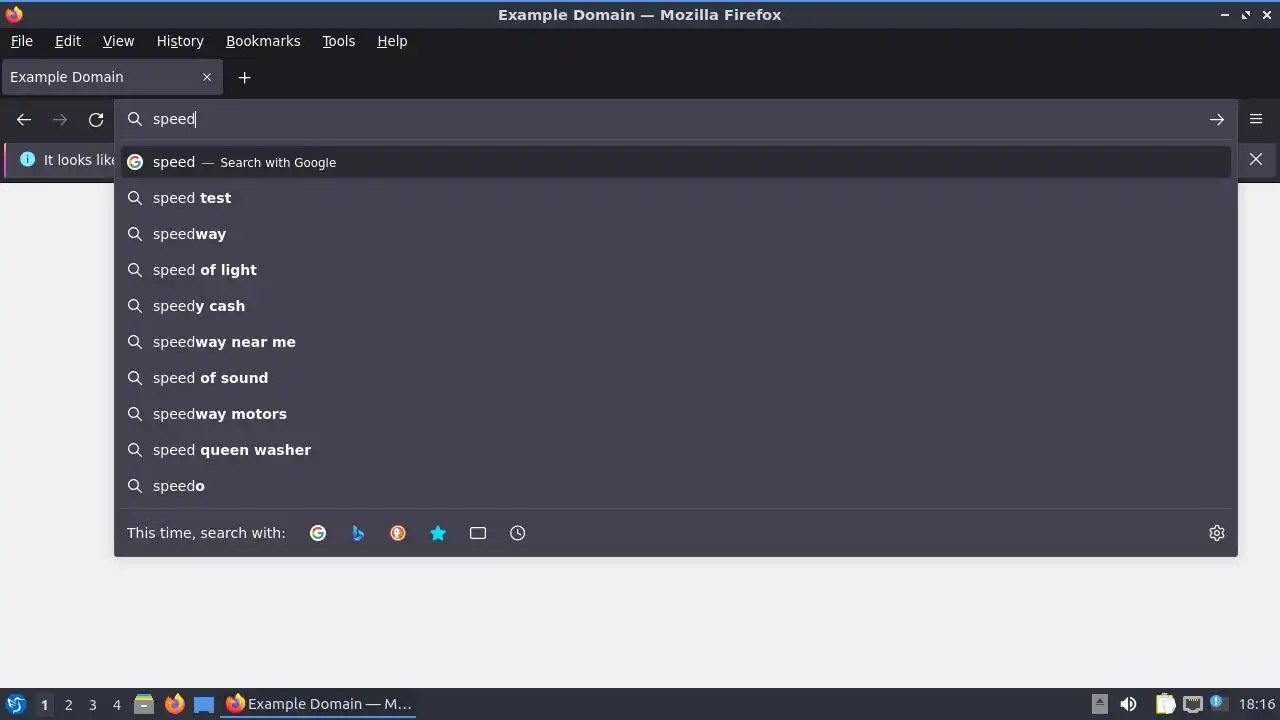Switch to workspace 2
1280x720 pixels.
[x=68, y=704]
